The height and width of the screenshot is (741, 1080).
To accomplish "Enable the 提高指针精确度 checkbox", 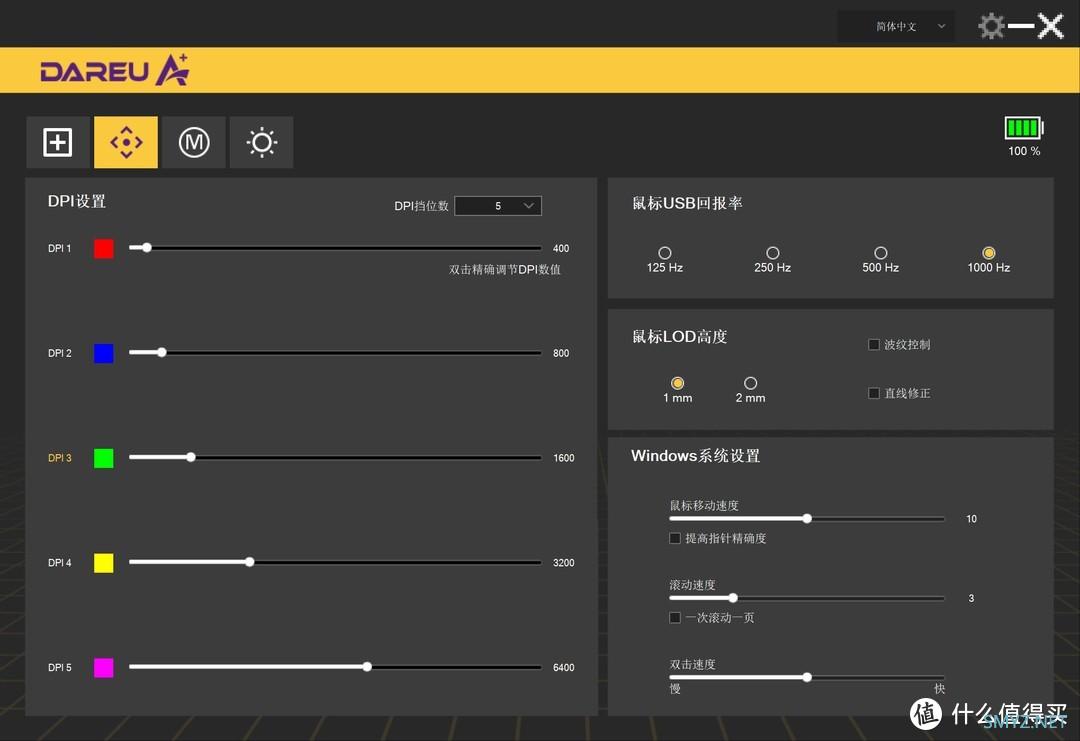I will pos(675,538).
